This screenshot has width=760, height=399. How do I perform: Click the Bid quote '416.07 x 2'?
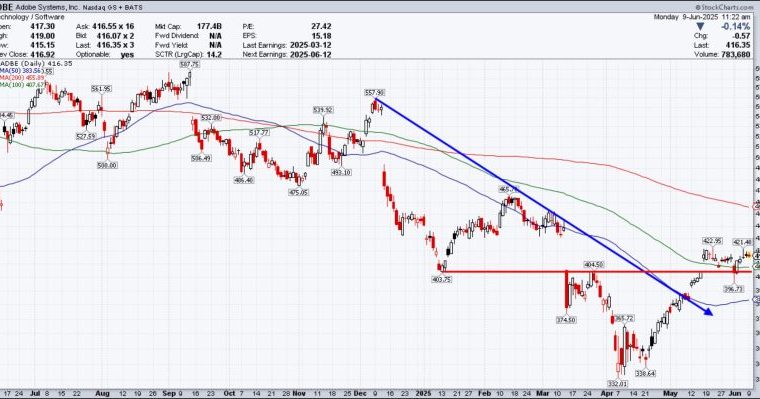point(115,35)
